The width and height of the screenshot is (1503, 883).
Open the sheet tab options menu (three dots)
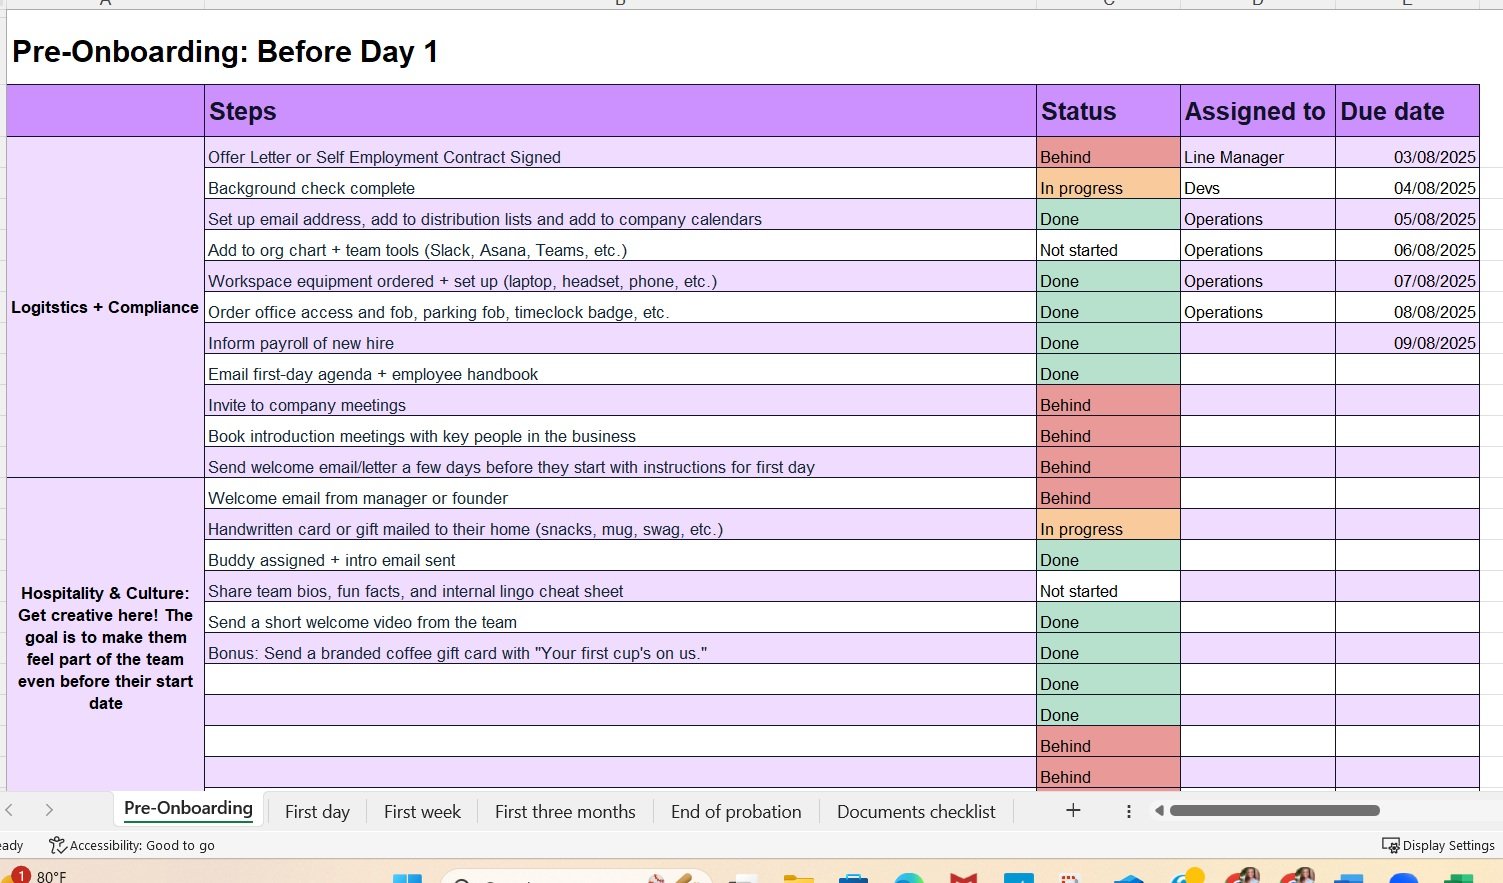pos(1129,812)
